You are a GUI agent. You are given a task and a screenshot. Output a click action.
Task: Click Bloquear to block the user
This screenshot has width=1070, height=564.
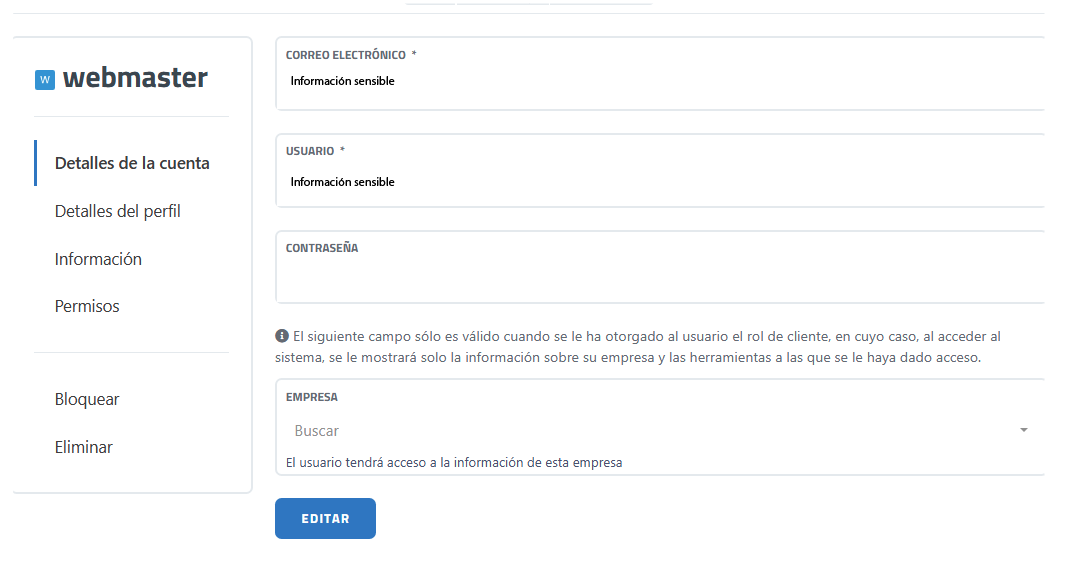tap(87, 399)
